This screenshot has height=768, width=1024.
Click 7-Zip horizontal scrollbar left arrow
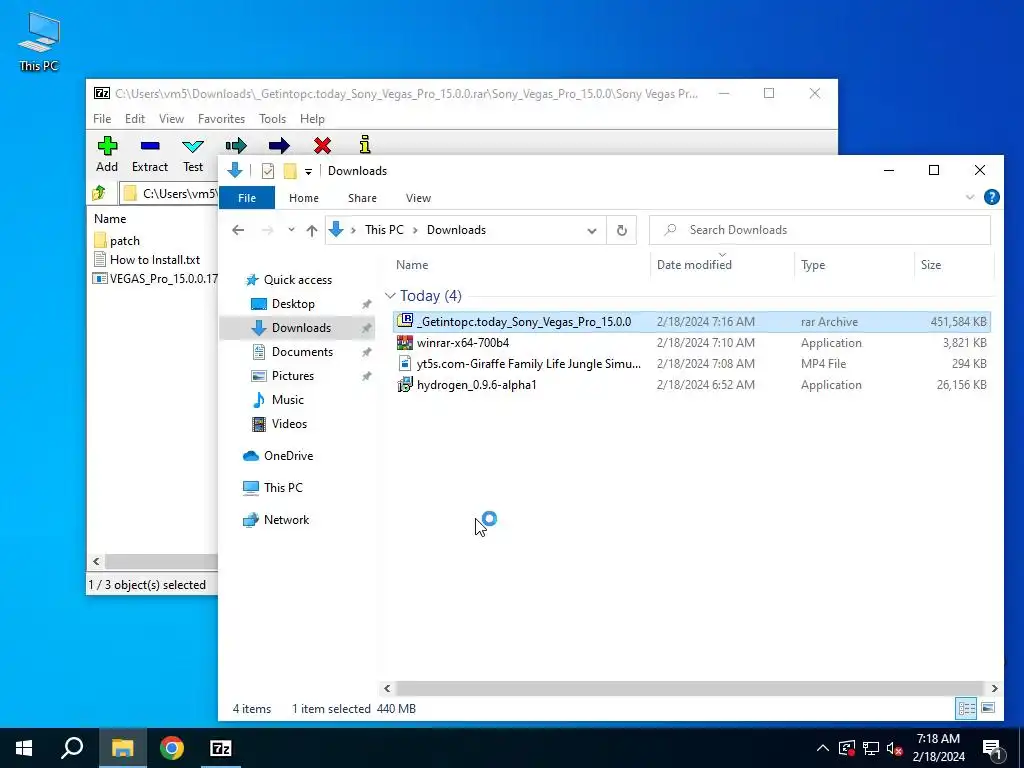coord(96,561)
